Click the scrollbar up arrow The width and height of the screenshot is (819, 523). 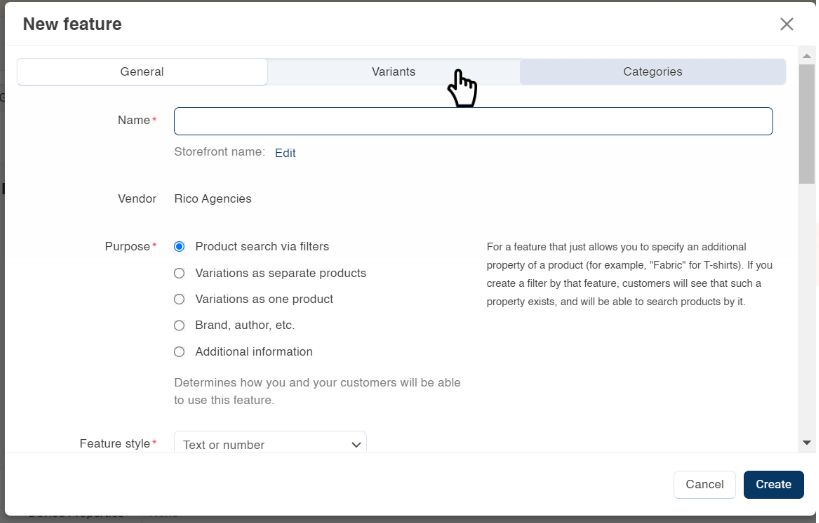point(806,55)
